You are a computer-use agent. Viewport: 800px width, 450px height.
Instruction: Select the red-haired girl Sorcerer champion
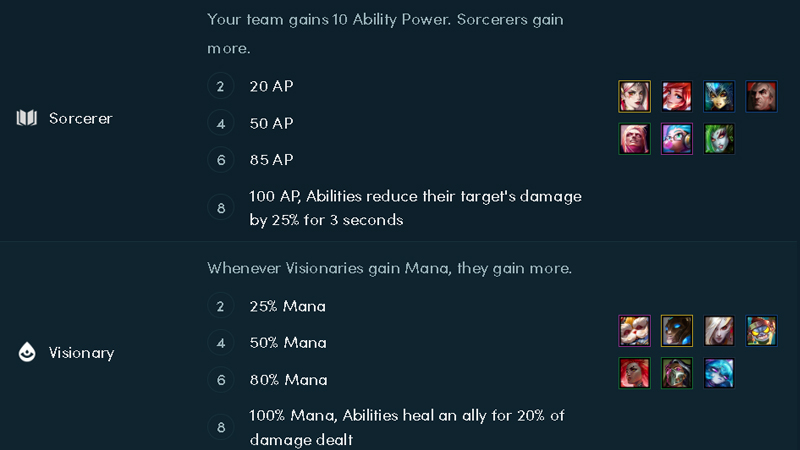coord(677,96)
